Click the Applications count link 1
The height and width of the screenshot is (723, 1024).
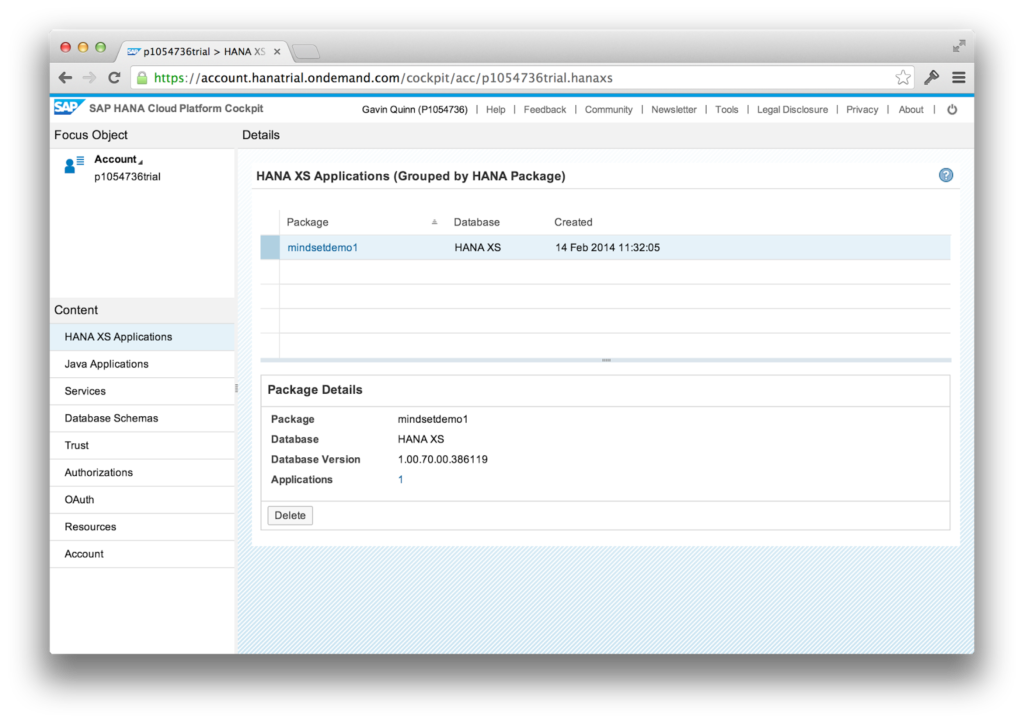(x=400, y=479)
